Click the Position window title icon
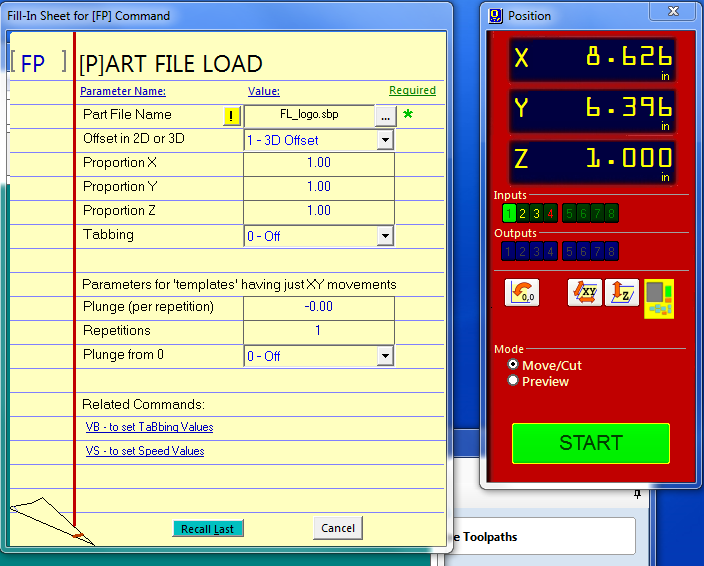This screenshot has height=566, width=704. 495,16
